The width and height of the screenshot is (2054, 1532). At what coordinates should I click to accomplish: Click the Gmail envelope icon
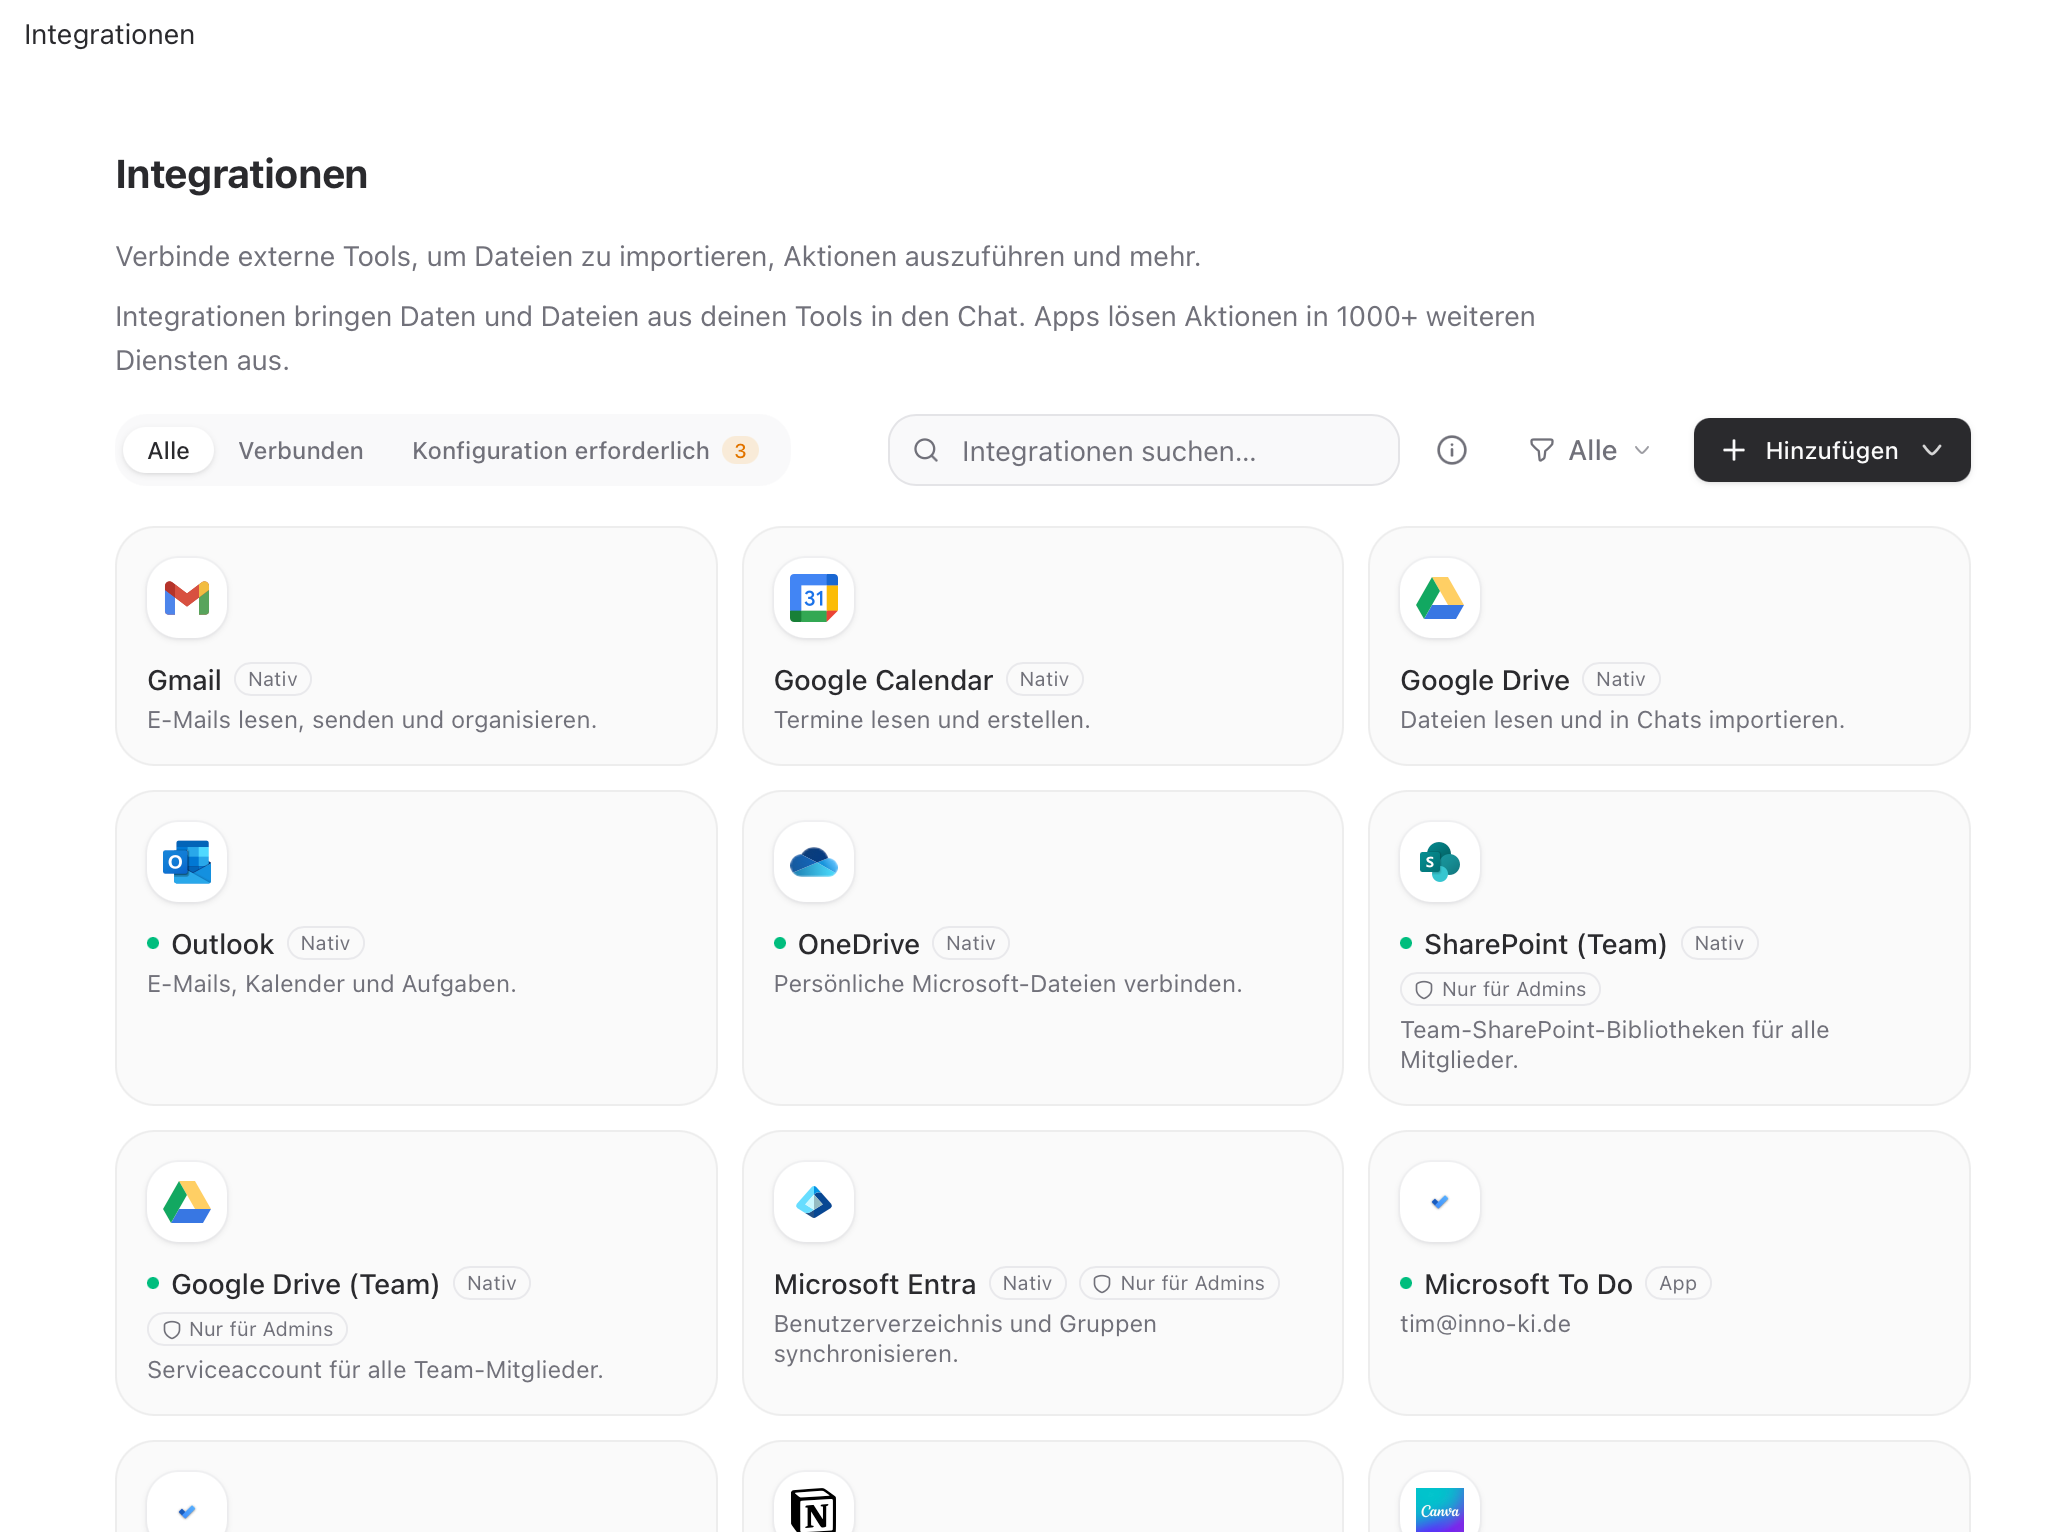click(x=187, y=598)
